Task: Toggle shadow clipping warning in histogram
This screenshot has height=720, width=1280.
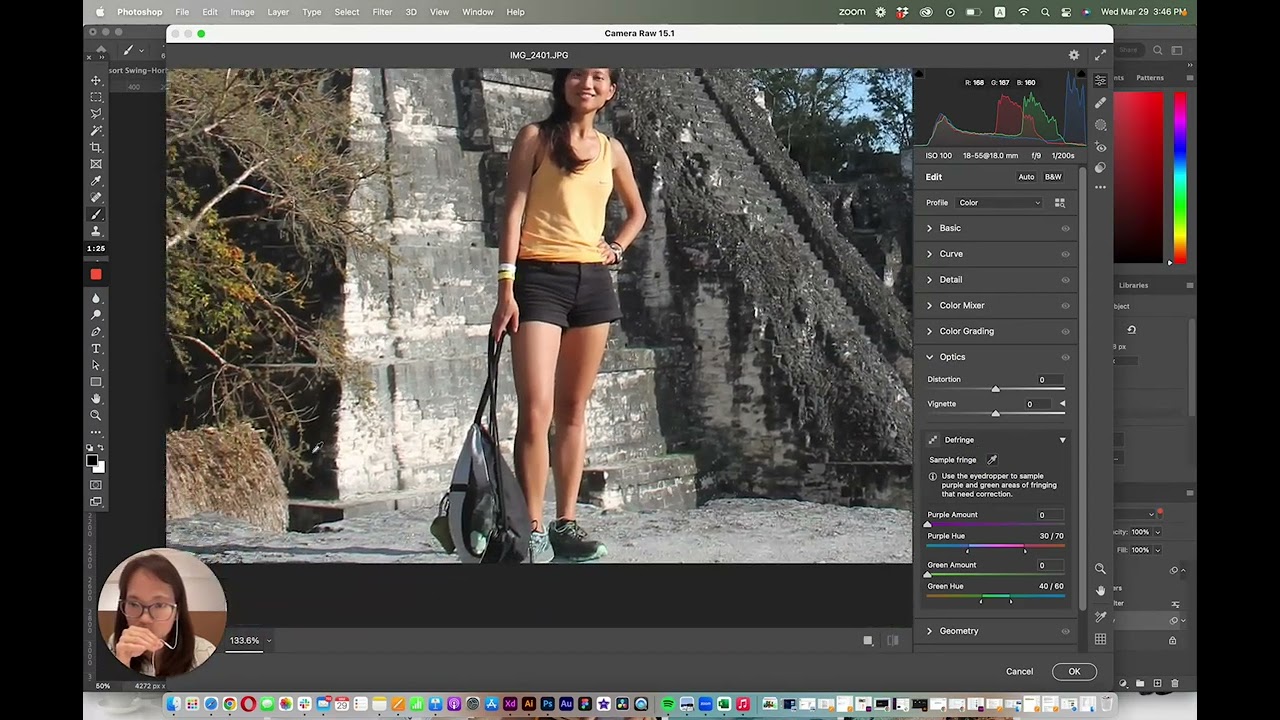Action: (x=919, y=74)
